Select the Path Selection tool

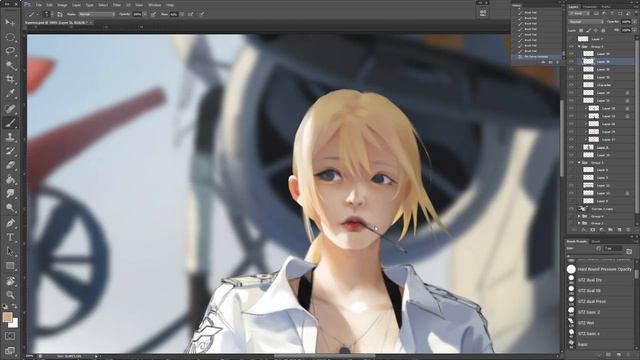pos(10,251)
